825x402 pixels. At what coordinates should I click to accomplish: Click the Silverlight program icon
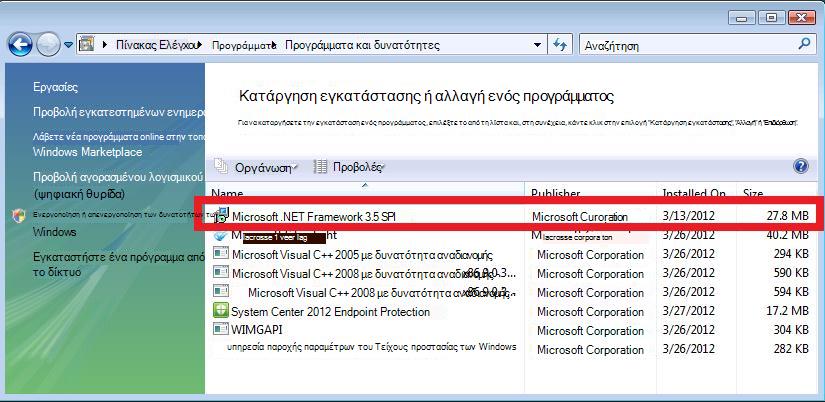(x=219, y=235)
